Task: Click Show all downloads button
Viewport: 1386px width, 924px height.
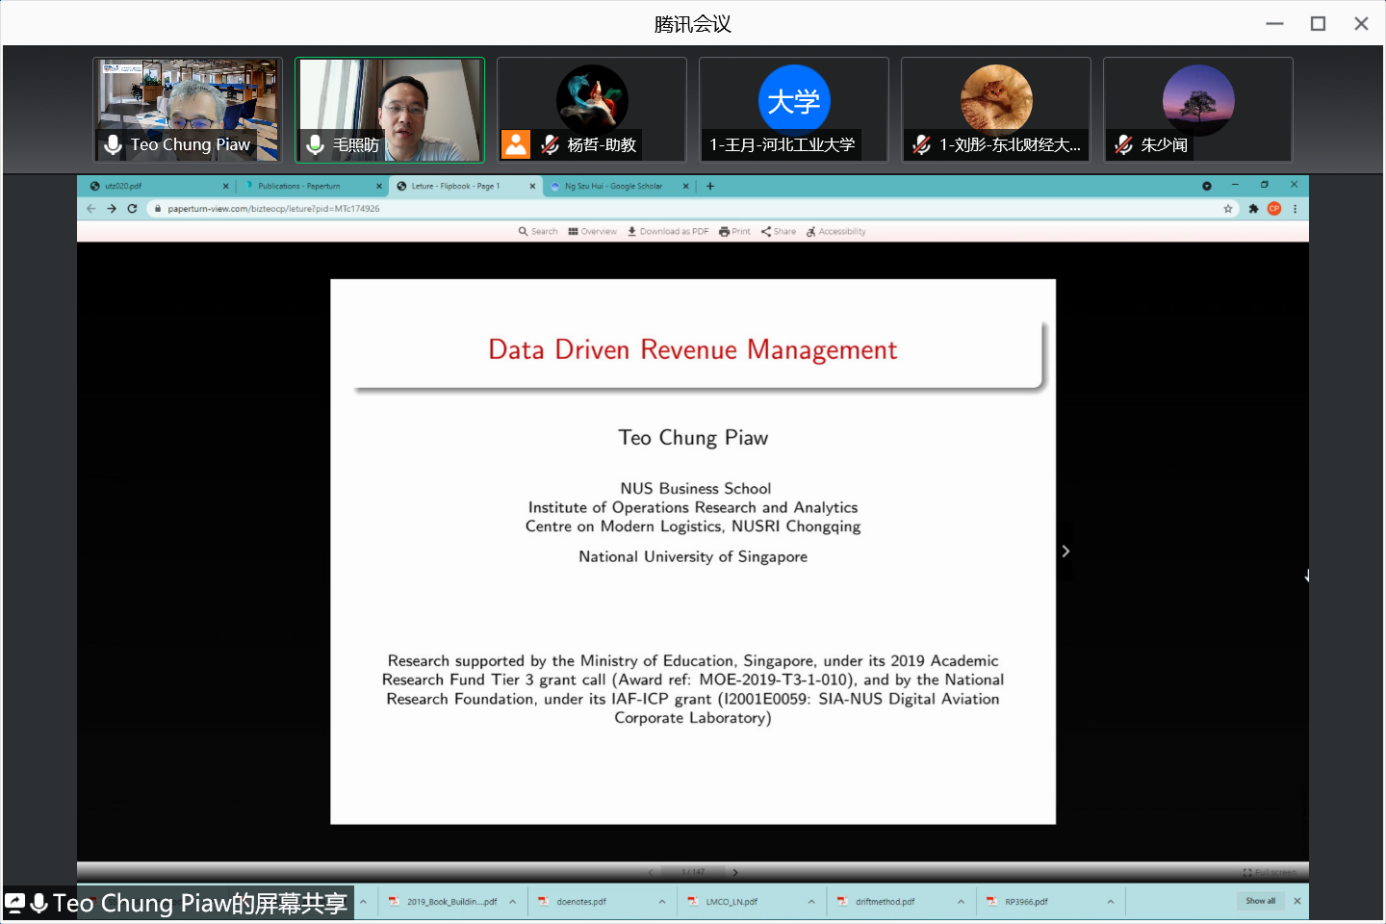Action: click(x=1260, y=901)
